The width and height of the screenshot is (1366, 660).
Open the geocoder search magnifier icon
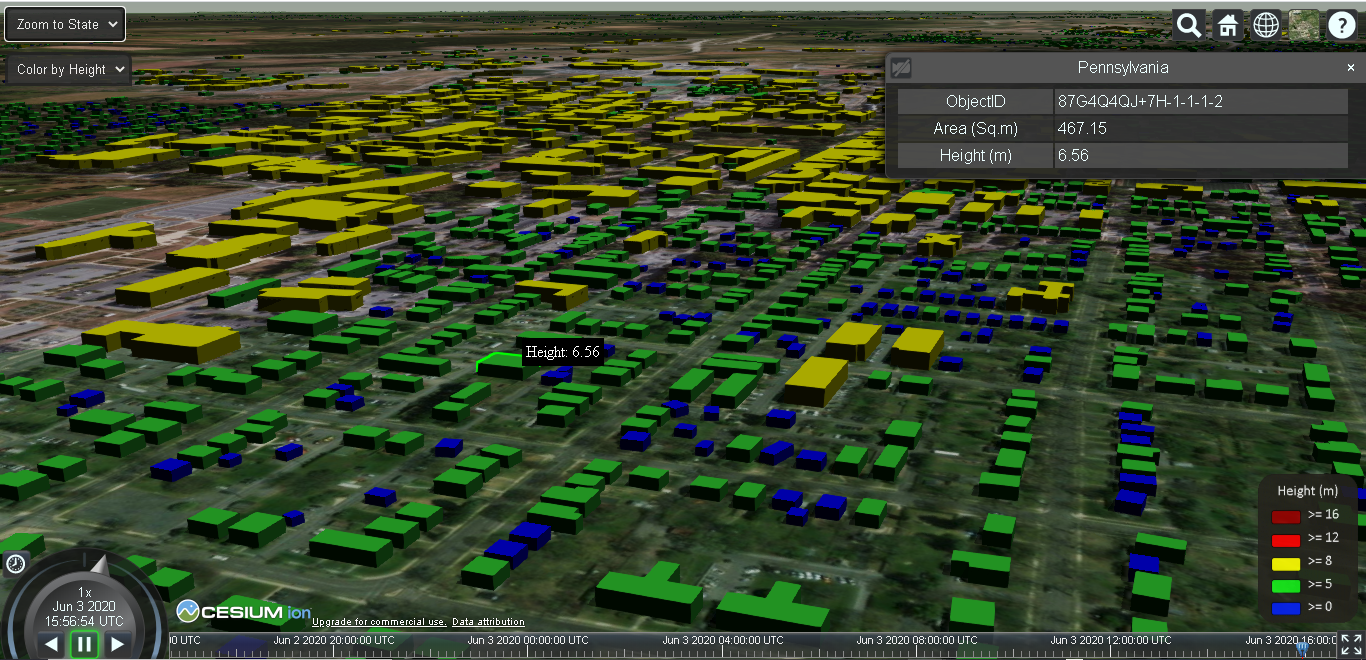pos(1188,25)
